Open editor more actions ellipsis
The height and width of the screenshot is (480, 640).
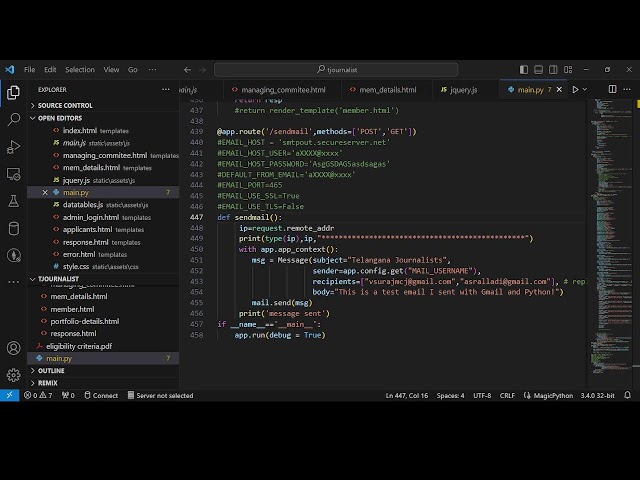pos(627,89)
